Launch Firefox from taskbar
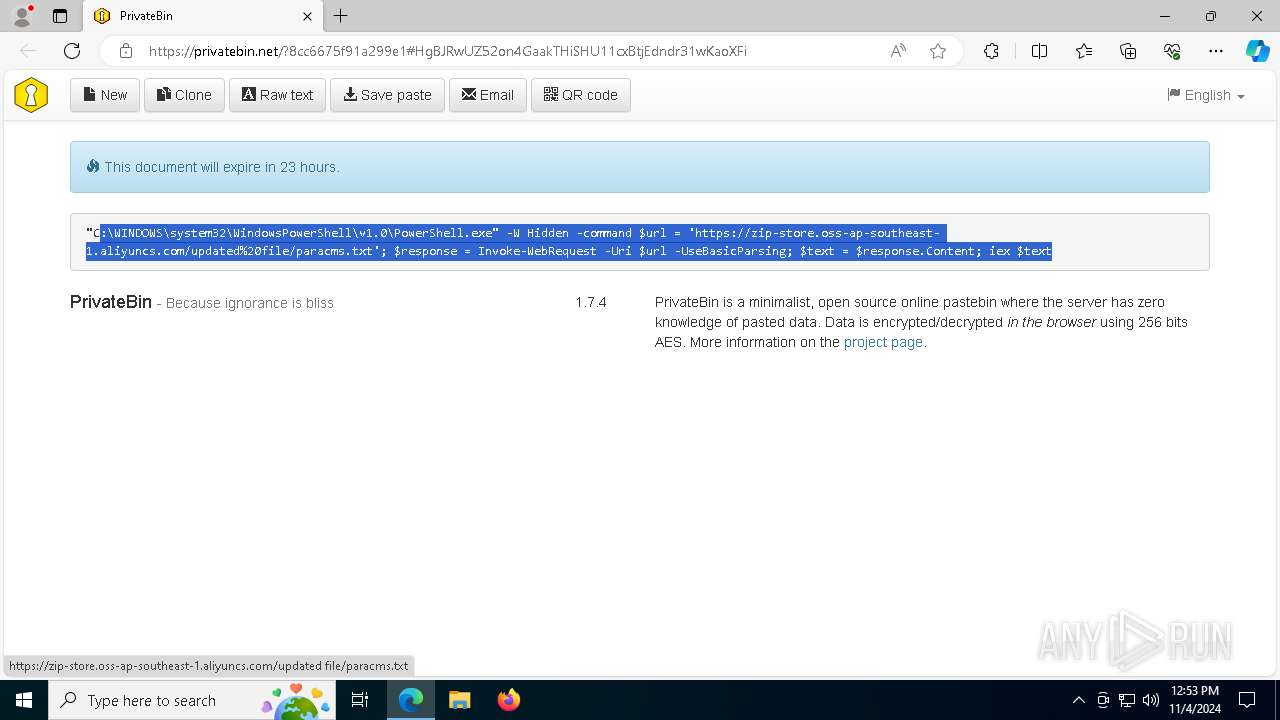 pos(509,700)
